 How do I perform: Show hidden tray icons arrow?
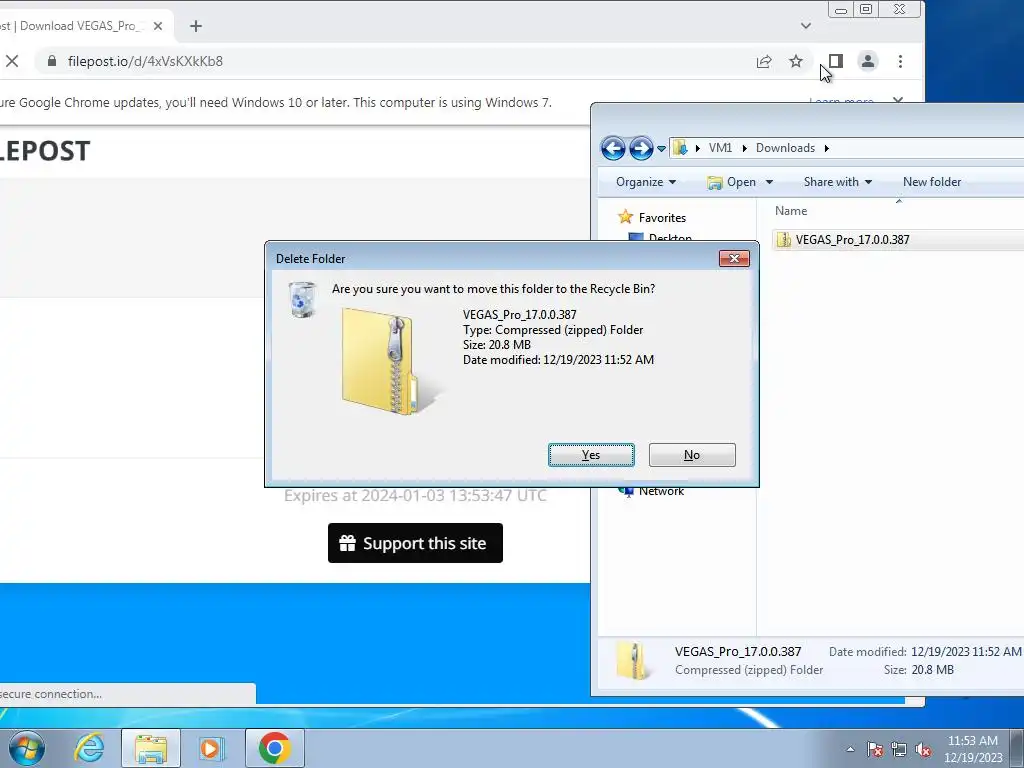tap(850, 749)
